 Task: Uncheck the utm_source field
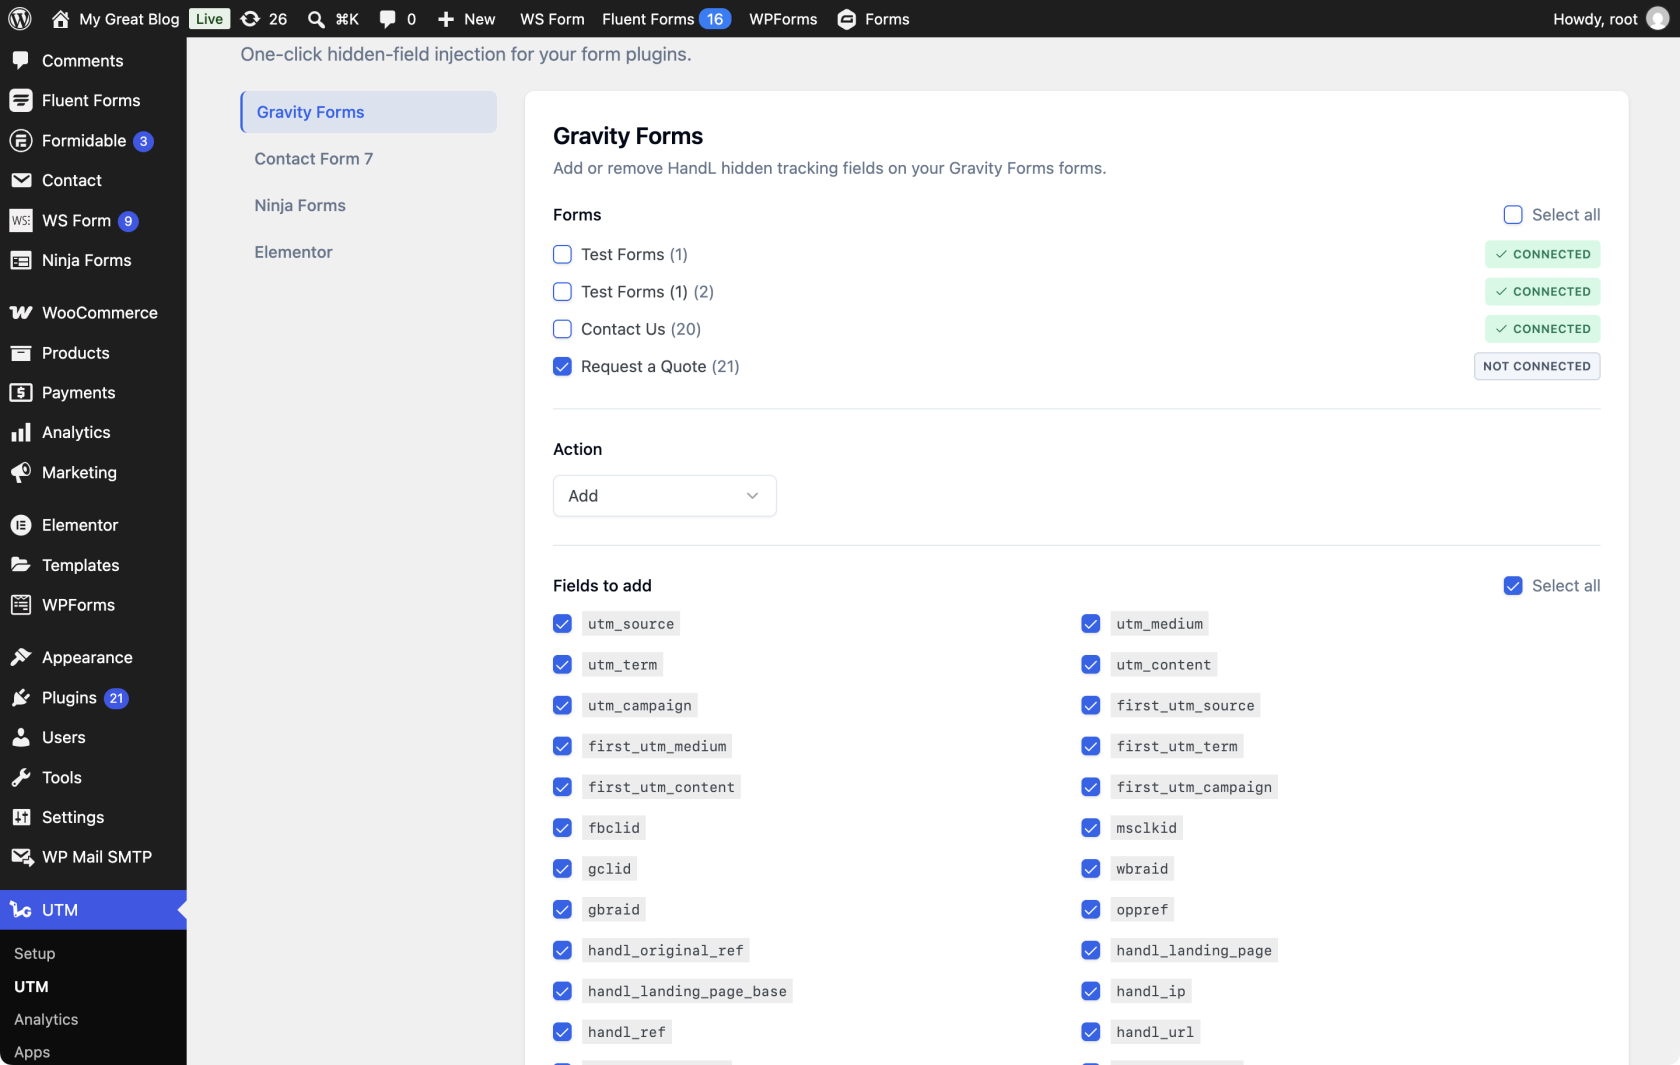coord(562,624)
